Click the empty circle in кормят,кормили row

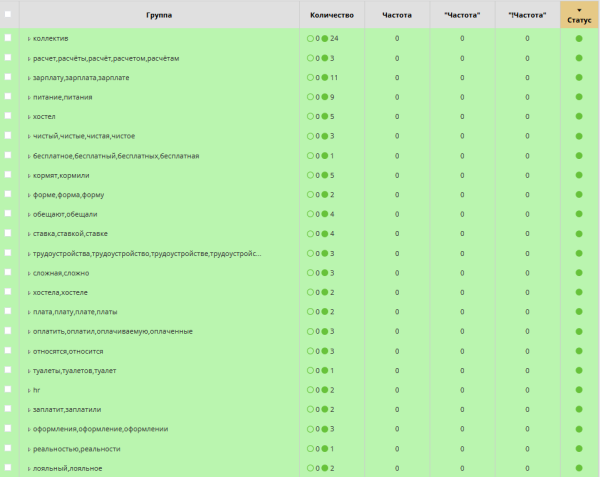pos(311,175)
